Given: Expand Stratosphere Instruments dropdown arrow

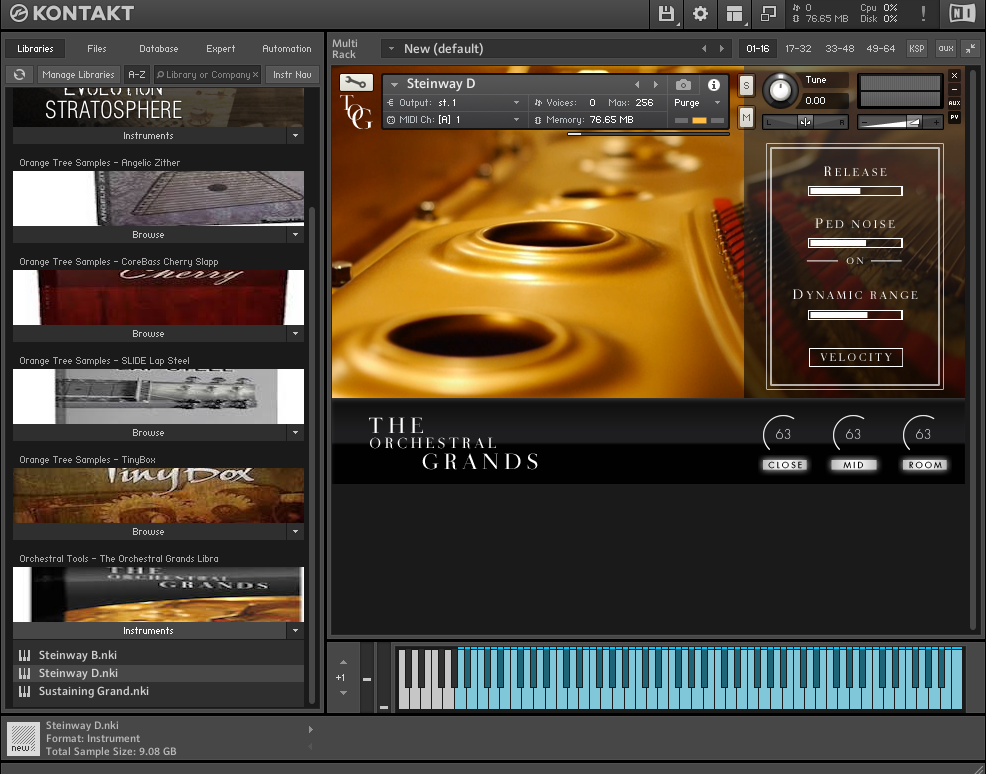Looking at the screenshot, I should click(296, 135).
